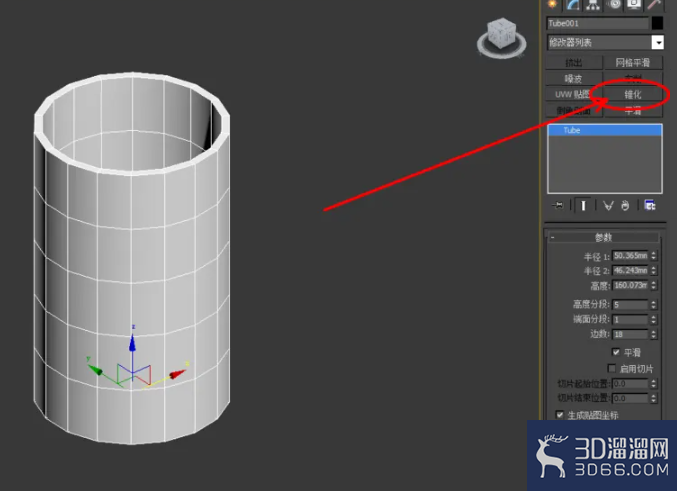Viewport: 677px width, 491px height.
Task: Open the Hierarchy panel tab
Action: click(x=593, y=4)
